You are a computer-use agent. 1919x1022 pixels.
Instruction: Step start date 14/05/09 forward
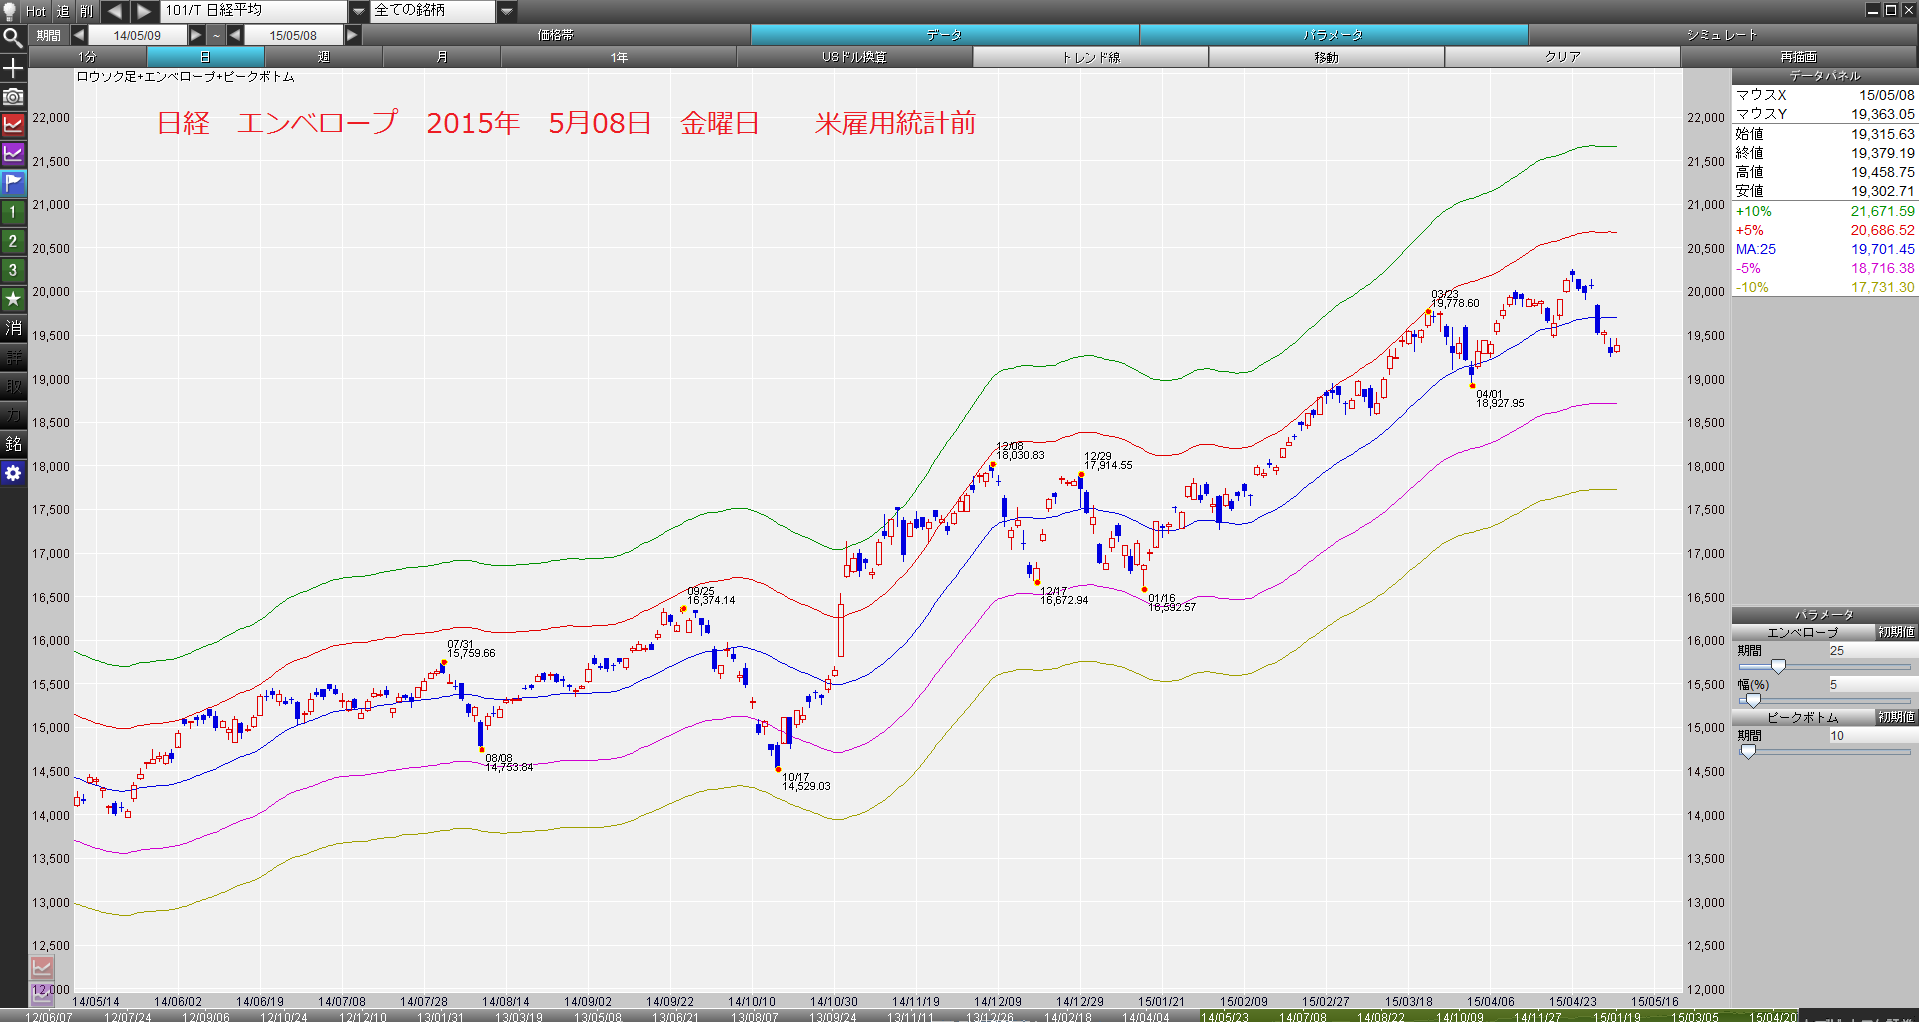(196, 35)
